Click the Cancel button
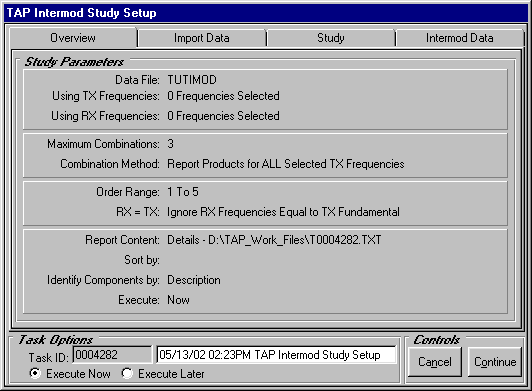The width and height of the screenshot is (532, 391). click(435, 362)
